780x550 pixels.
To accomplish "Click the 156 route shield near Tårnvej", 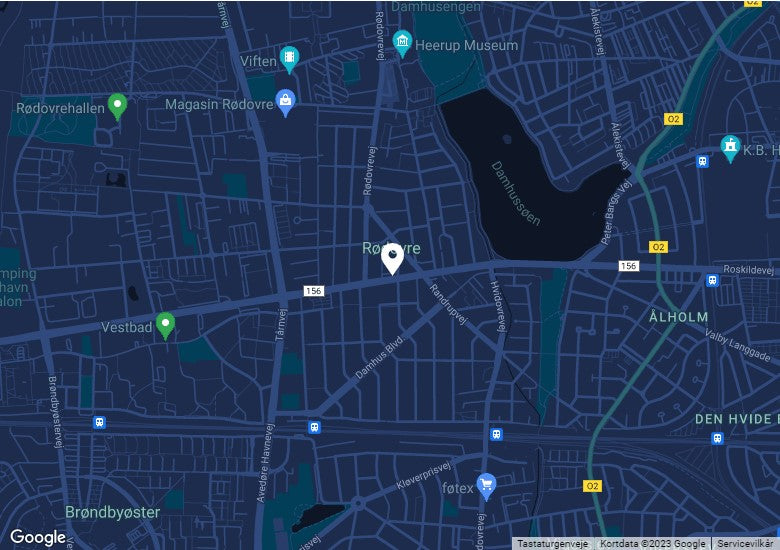I will (314, 291).
